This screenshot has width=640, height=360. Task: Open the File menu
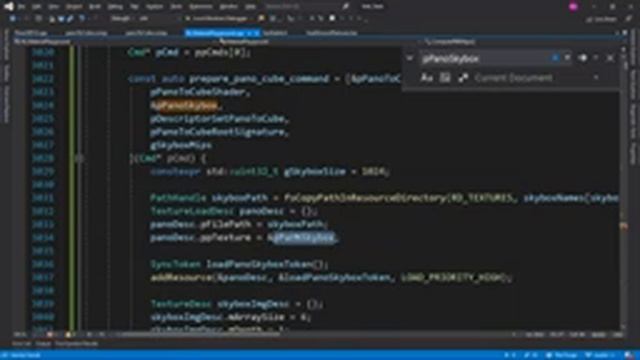tap(22, 7)
